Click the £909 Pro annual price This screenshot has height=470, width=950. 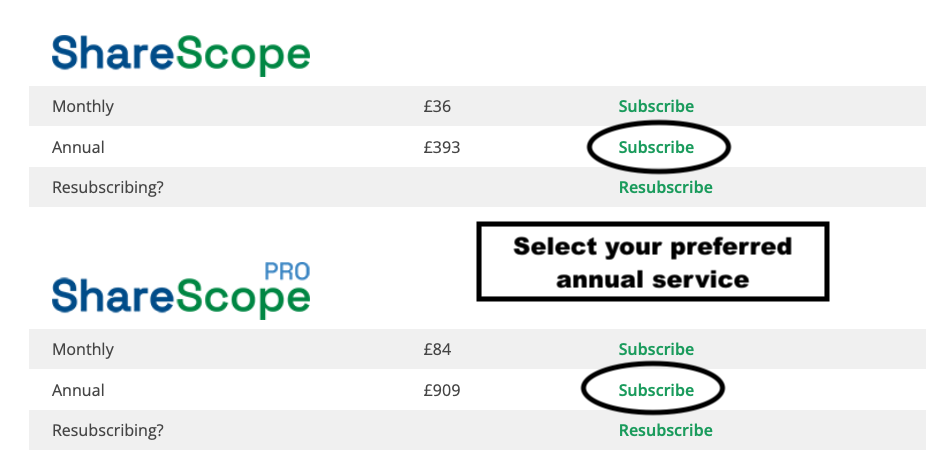[x=441, y=390]
